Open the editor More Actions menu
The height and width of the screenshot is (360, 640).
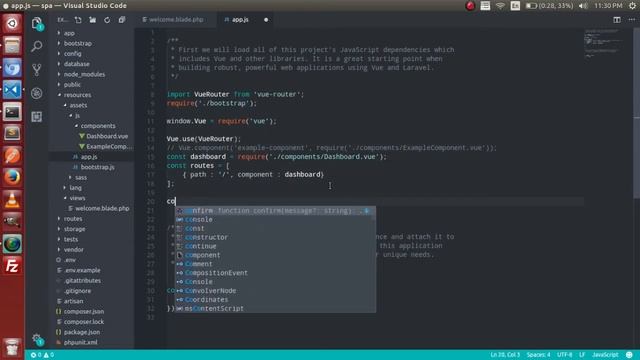coord(631,20)
